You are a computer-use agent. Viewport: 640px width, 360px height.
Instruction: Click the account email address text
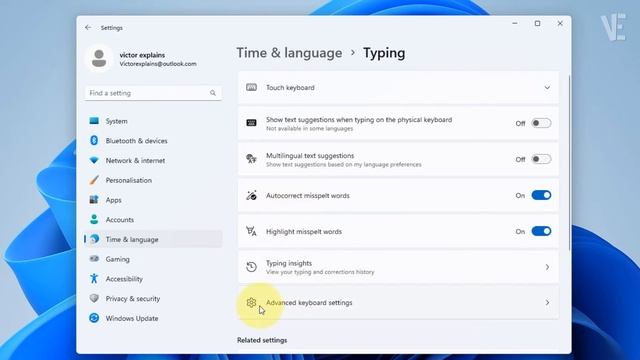(158, 64)
